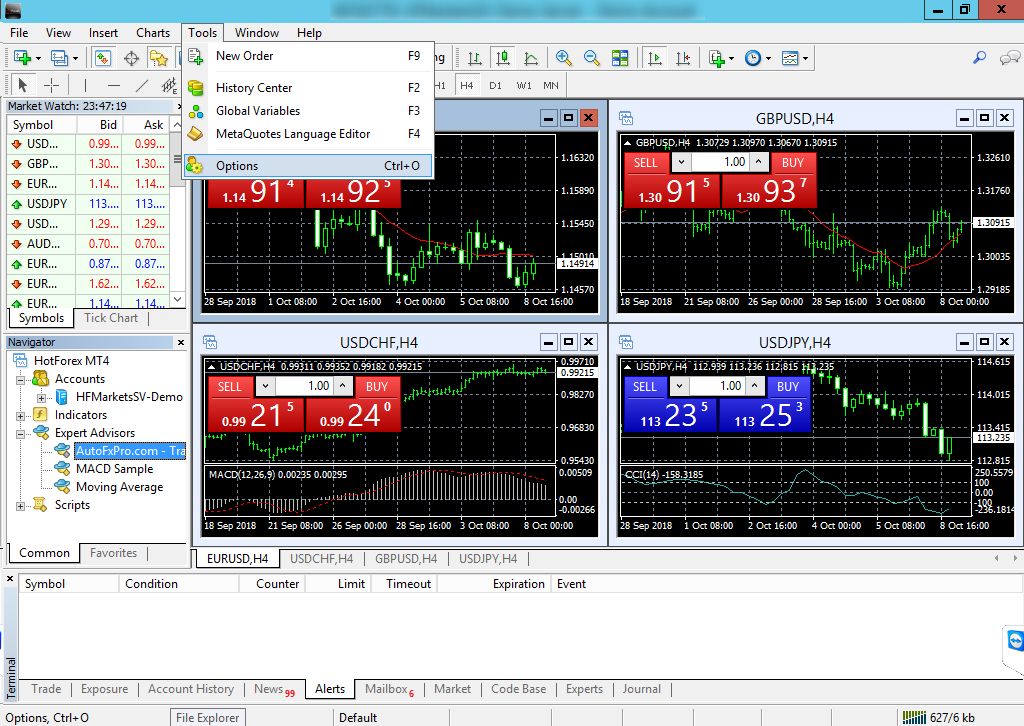
Task: Click the zoom out magnifier icon
Action: pyautogui.click(x=591, y=58)
